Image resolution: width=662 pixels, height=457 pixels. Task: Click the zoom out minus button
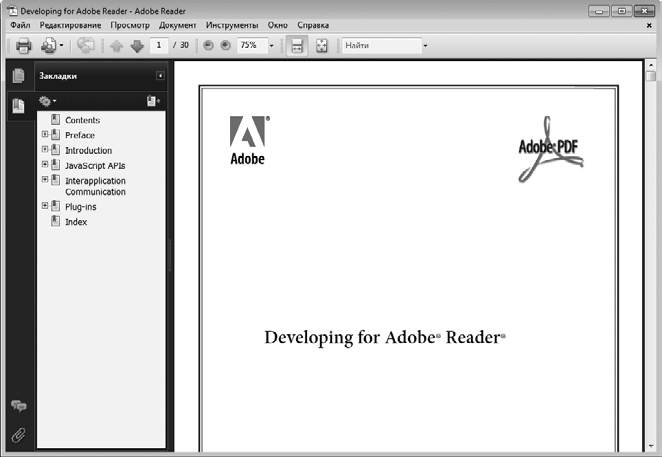click(208, 46)
